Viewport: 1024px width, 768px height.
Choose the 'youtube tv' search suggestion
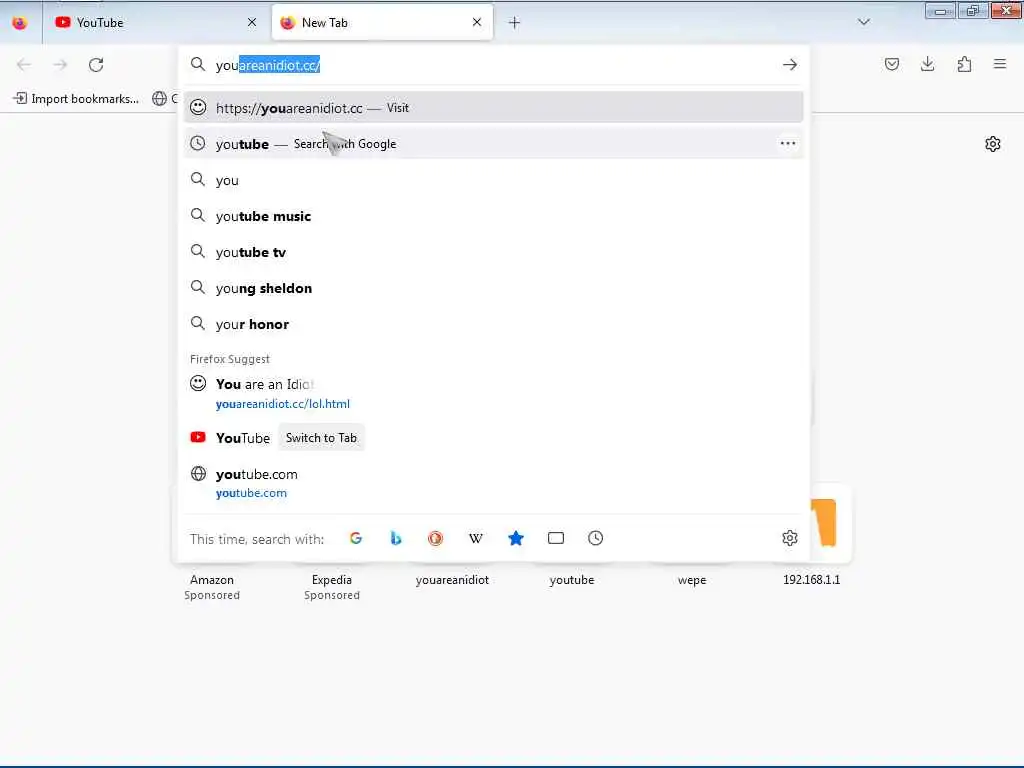(x=493, y=251)
